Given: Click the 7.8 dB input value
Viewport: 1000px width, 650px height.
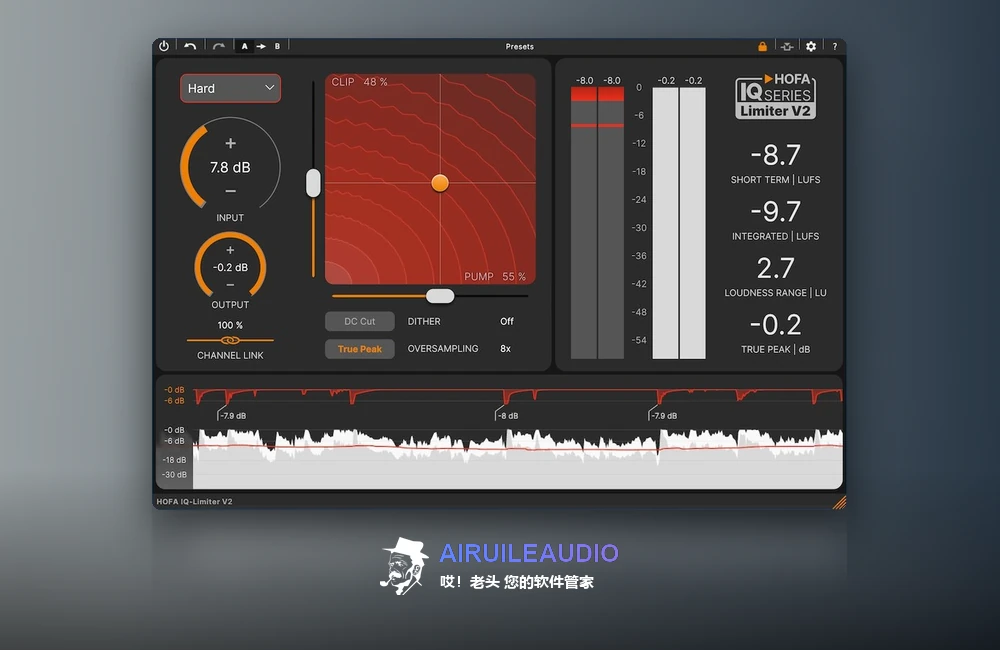Looking at the screenshot, I should coord(230,167).
